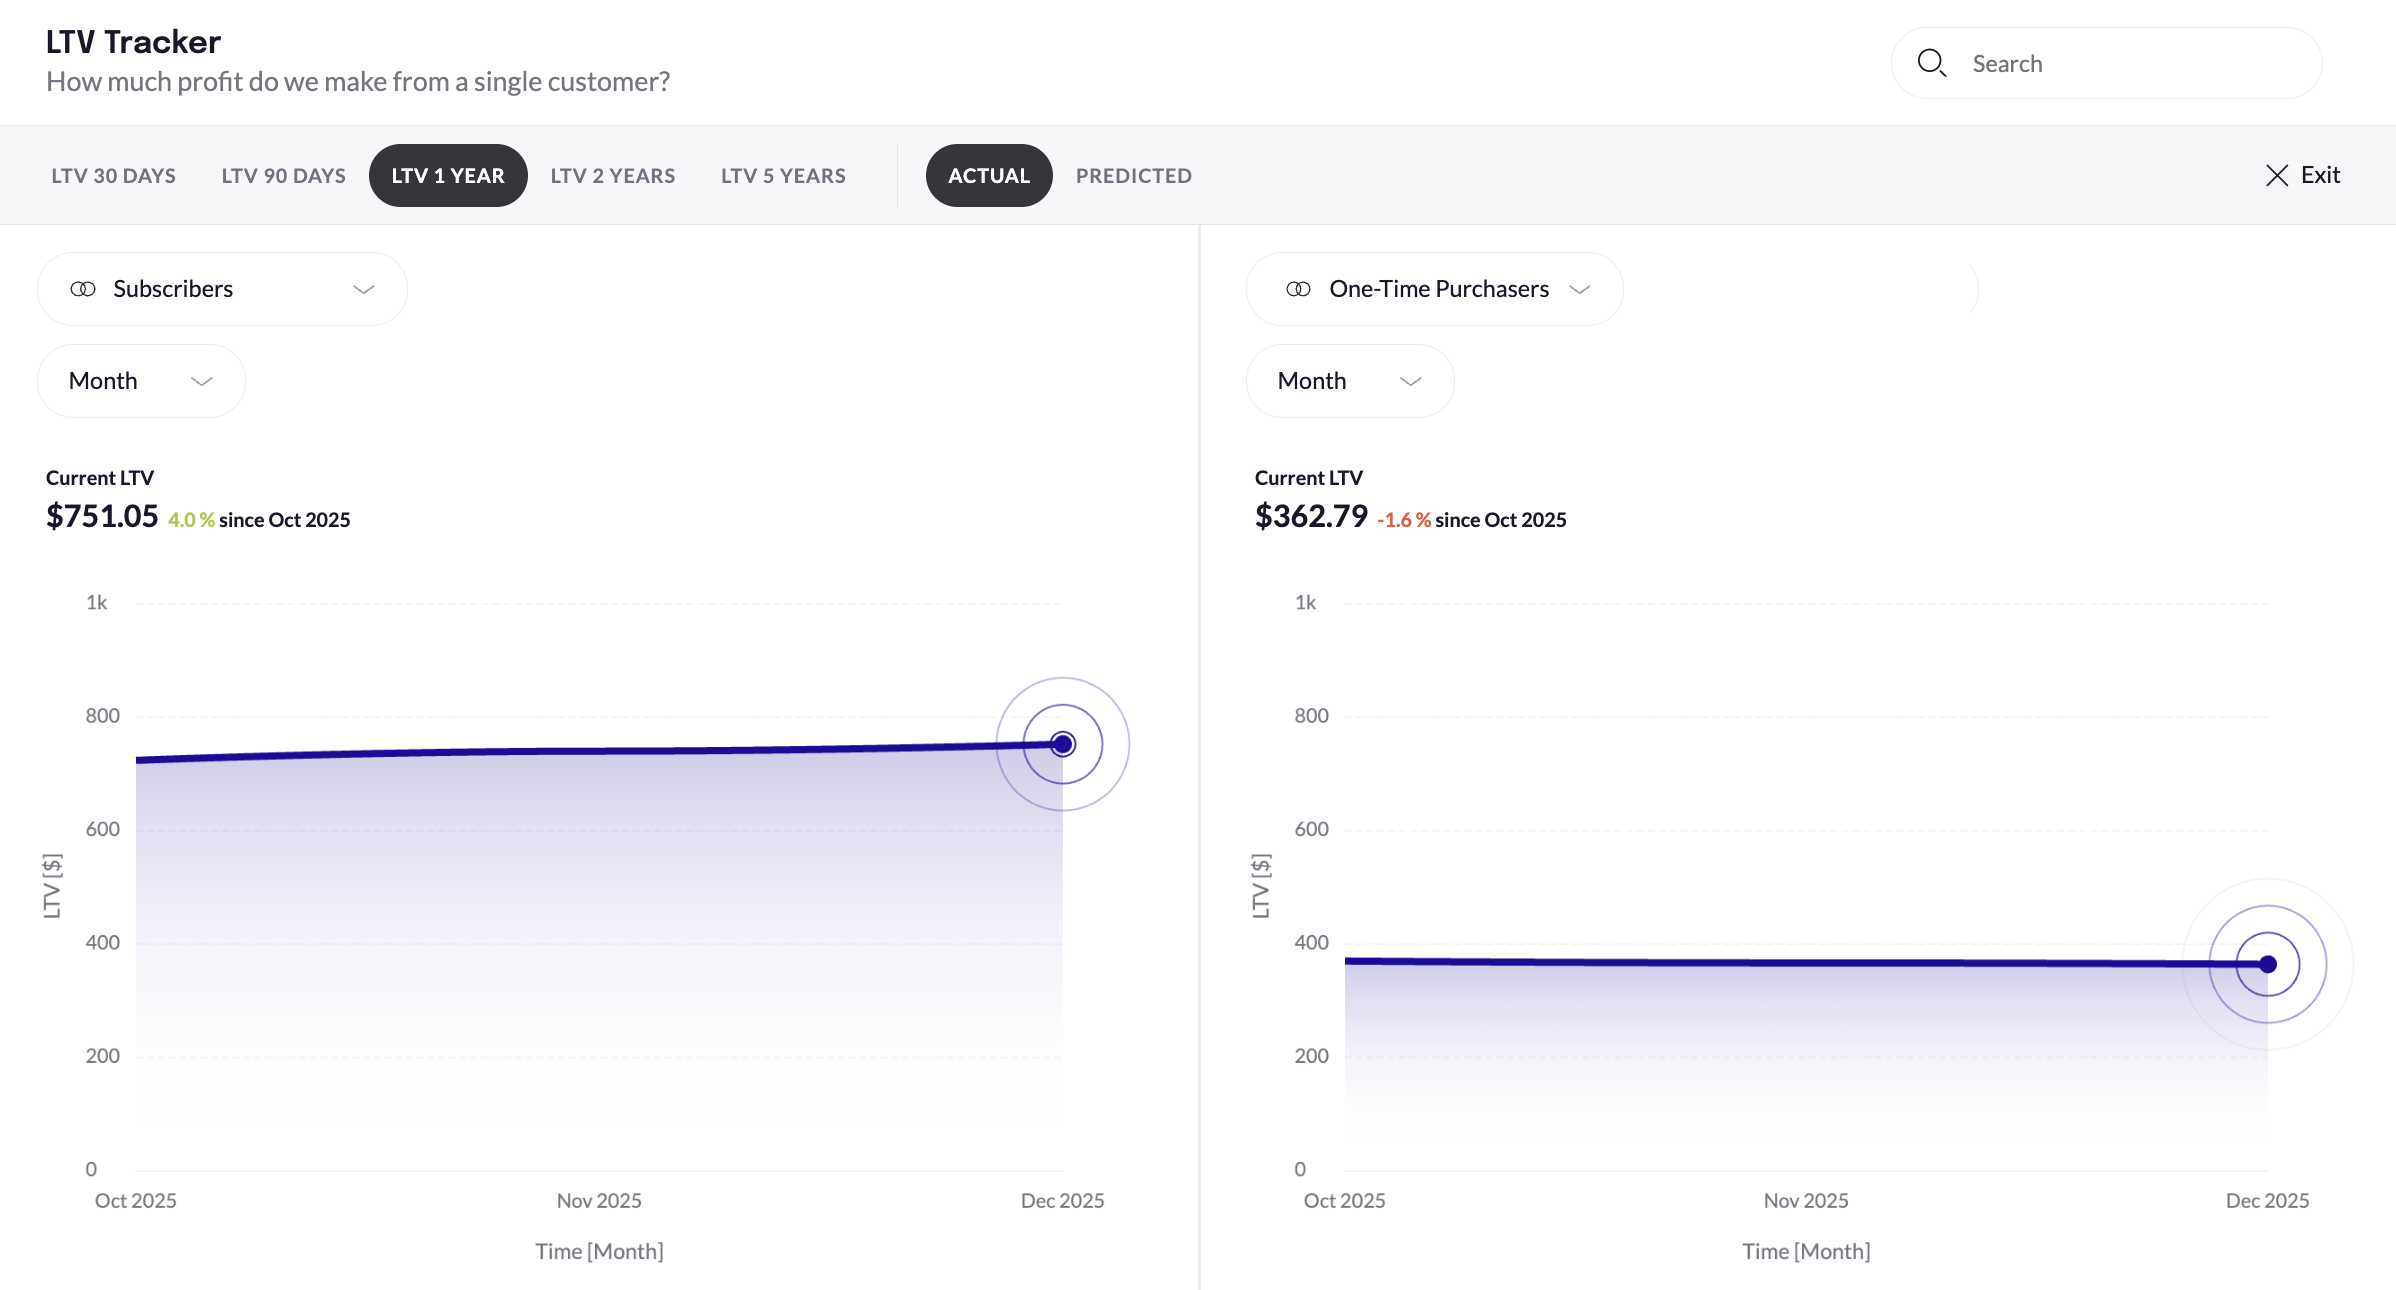Switch to LTV 2 Years tab
The image size is (2396, 1290).
(612, 176)
